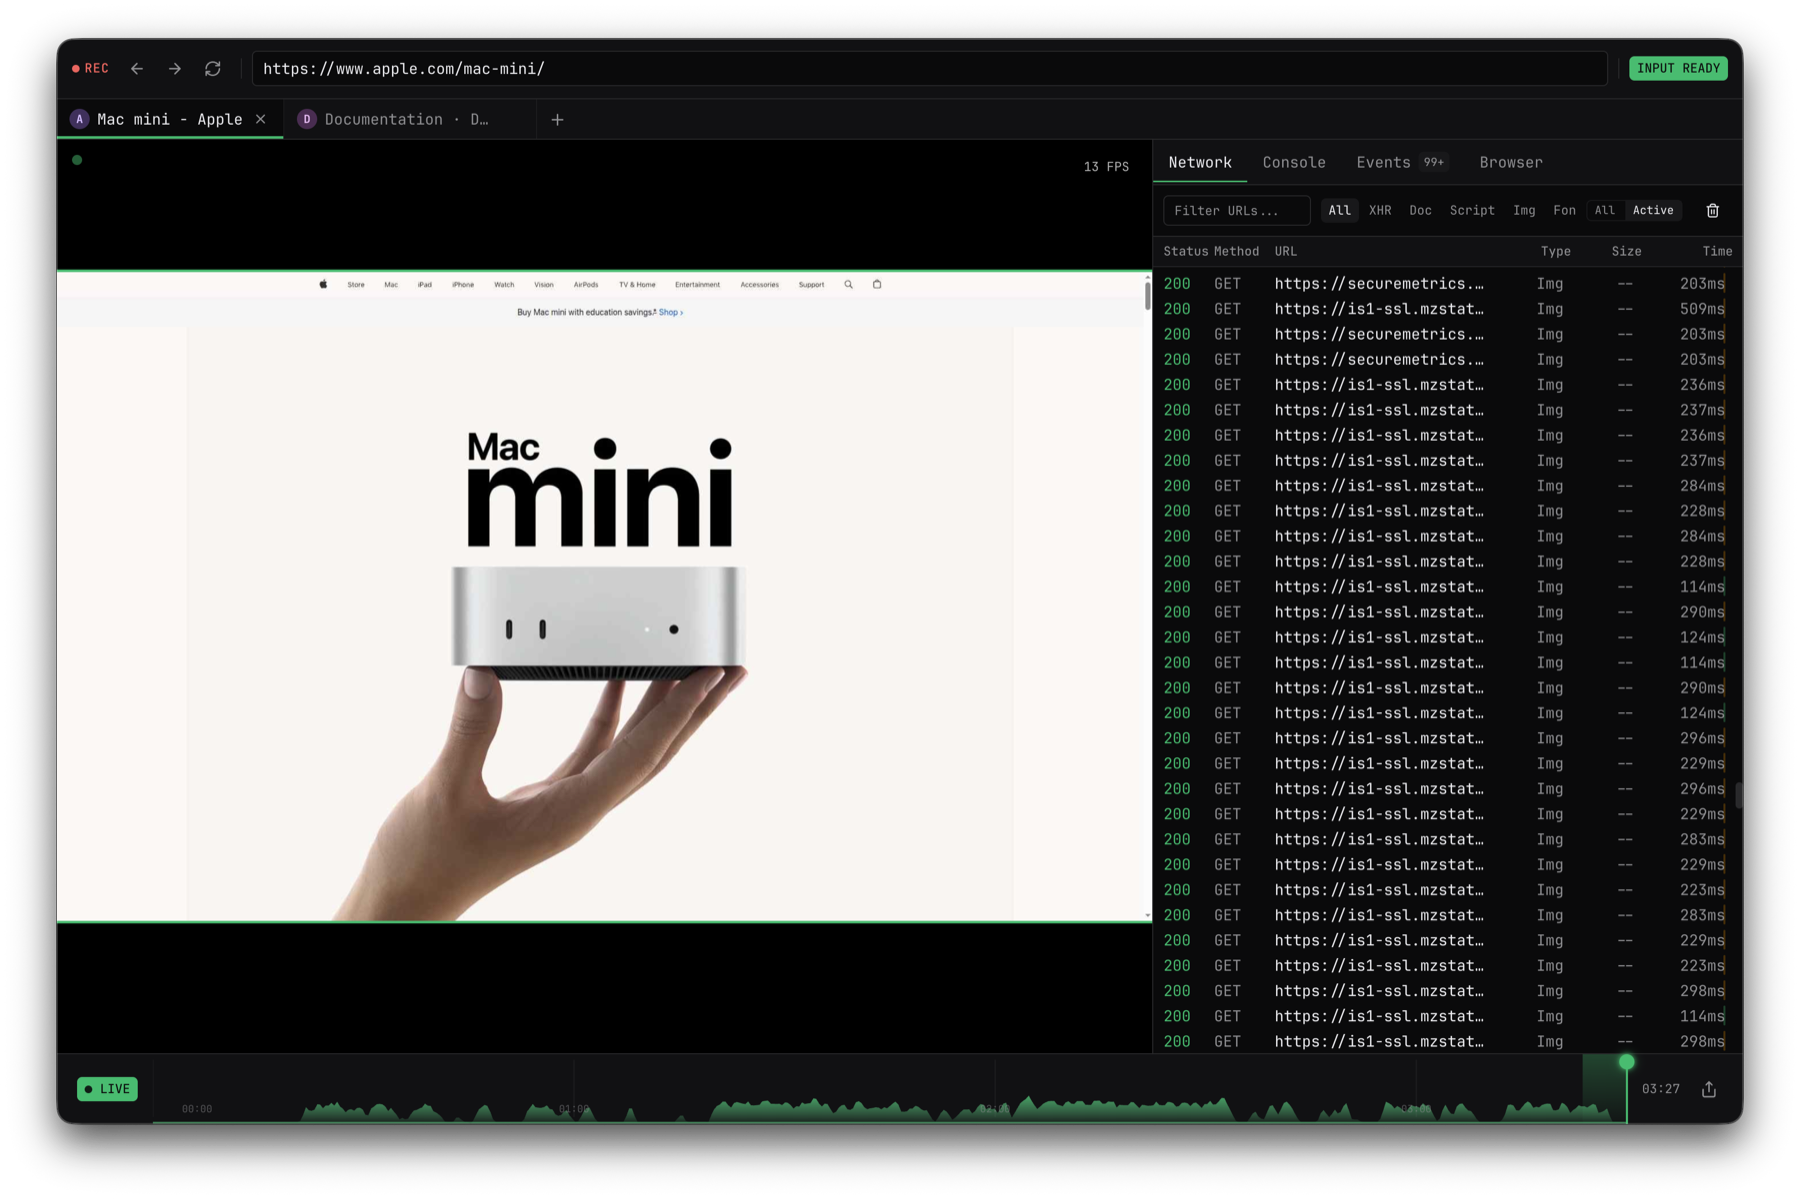1800x1199 pixels.
Task: Click the D favicon on the Documentation tab
Action: 307,119
